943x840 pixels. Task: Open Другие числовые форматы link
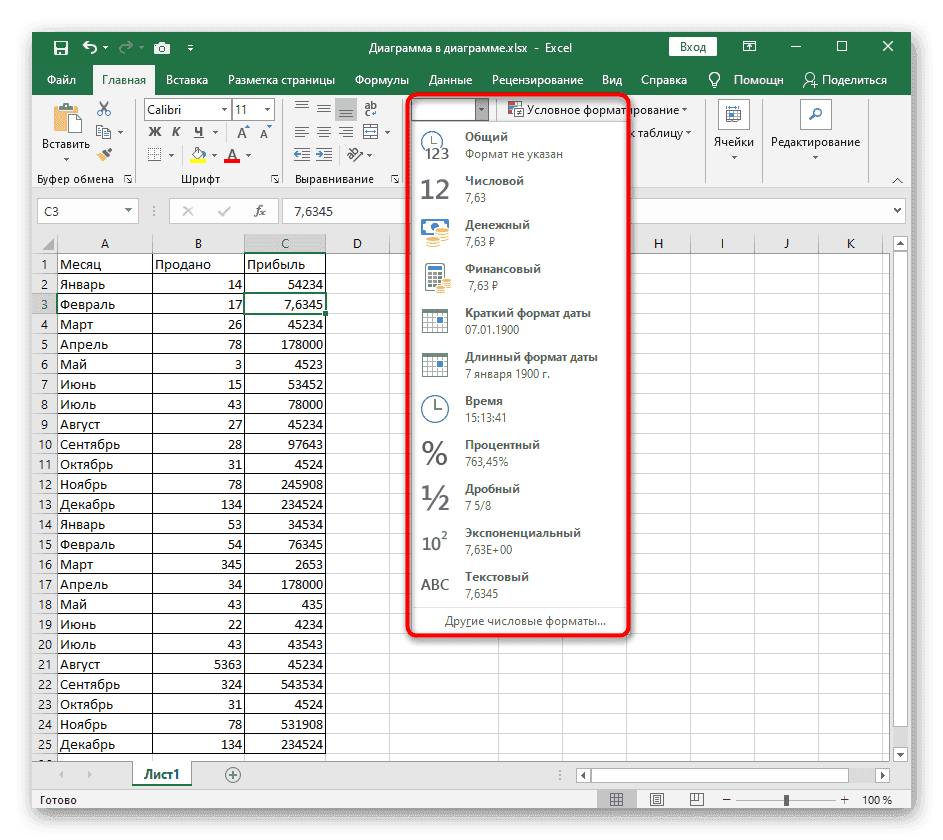(x=525, y=621)
